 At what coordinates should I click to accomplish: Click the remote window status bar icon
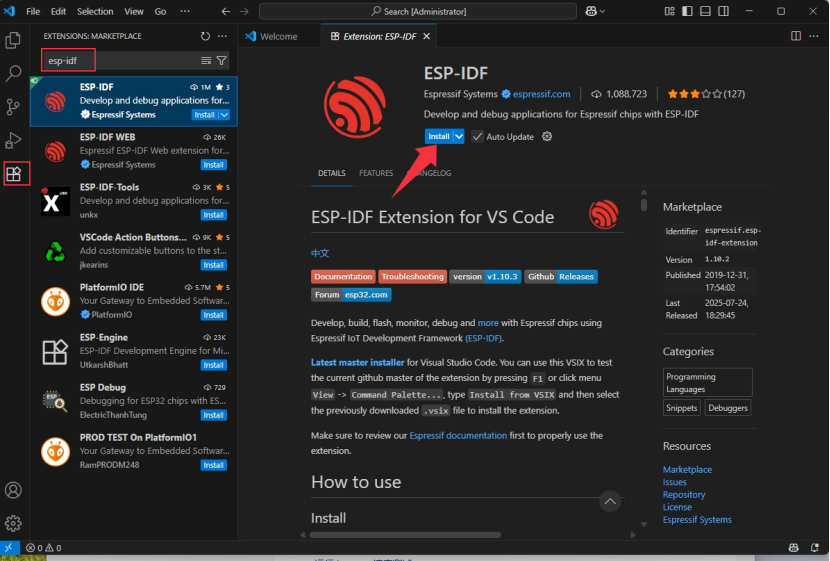[10, 548]
